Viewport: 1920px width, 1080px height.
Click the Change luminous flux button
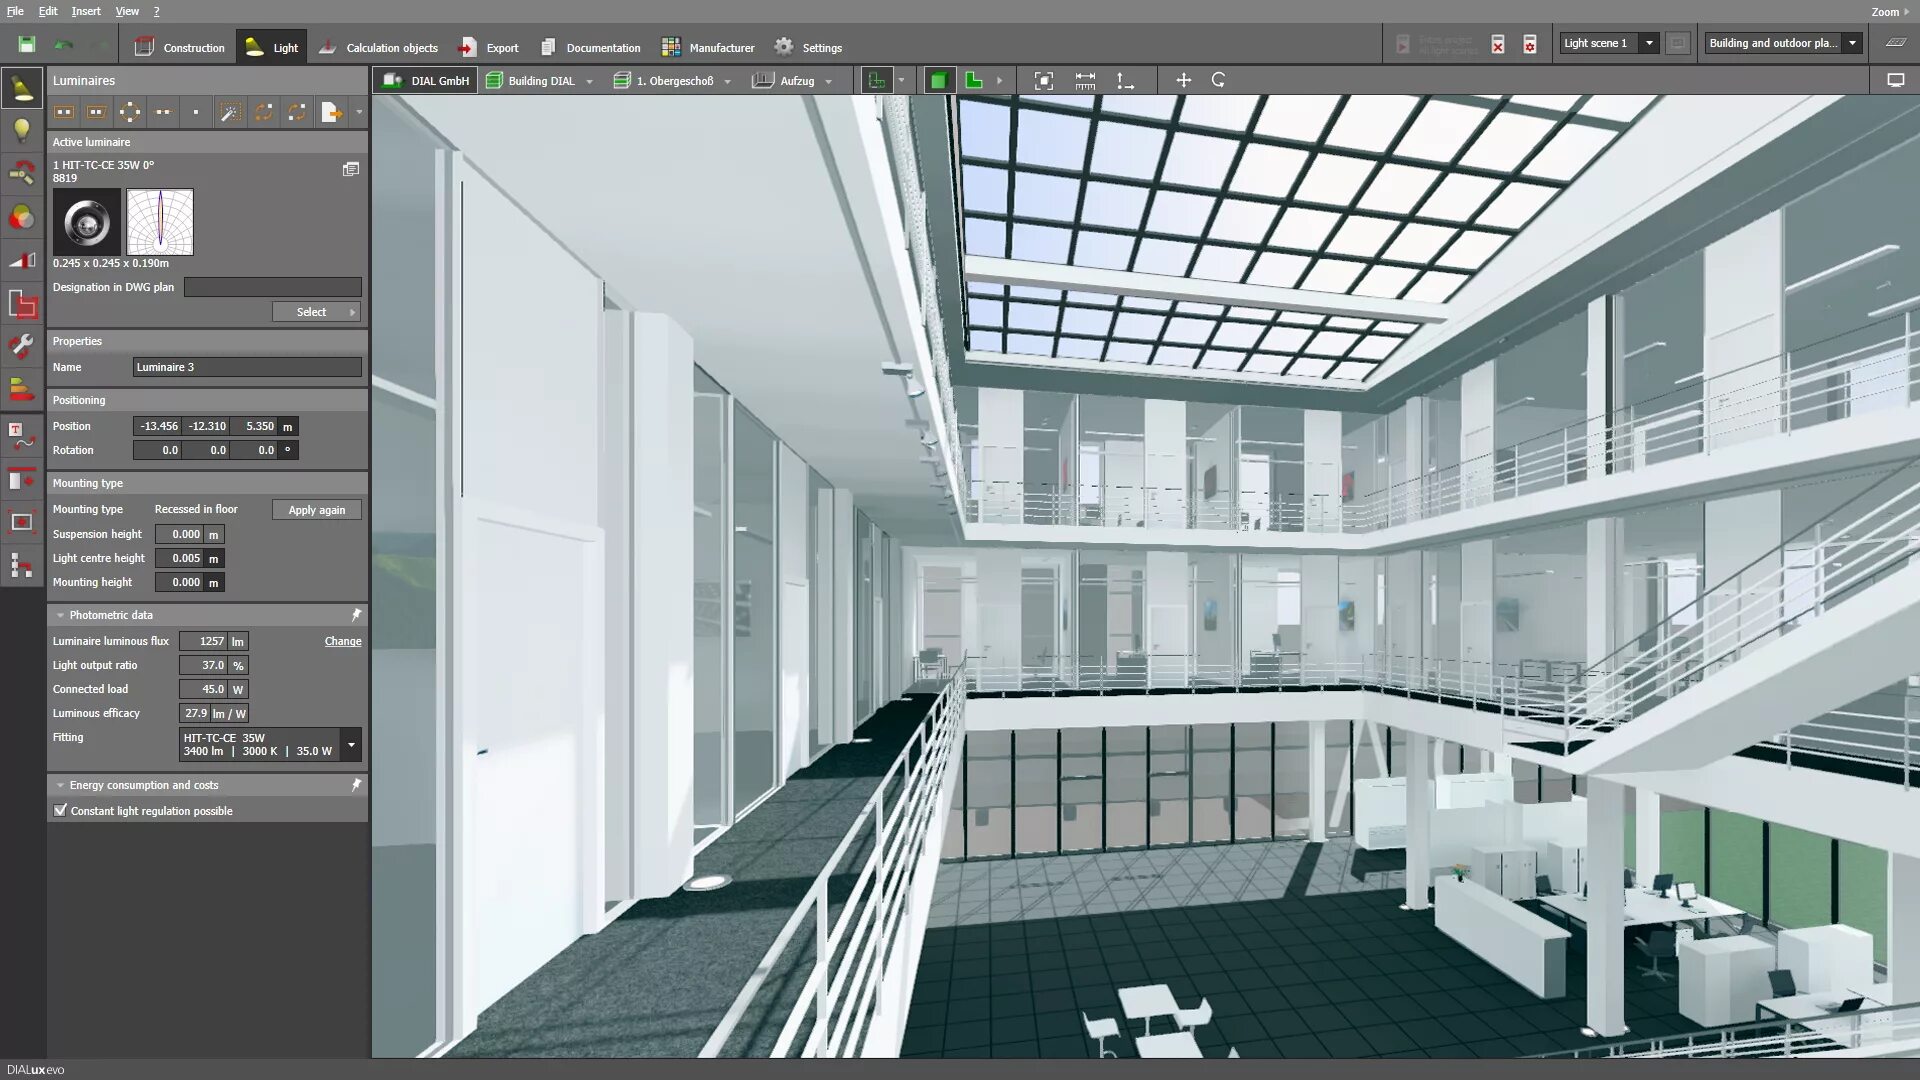click(343, 641)
